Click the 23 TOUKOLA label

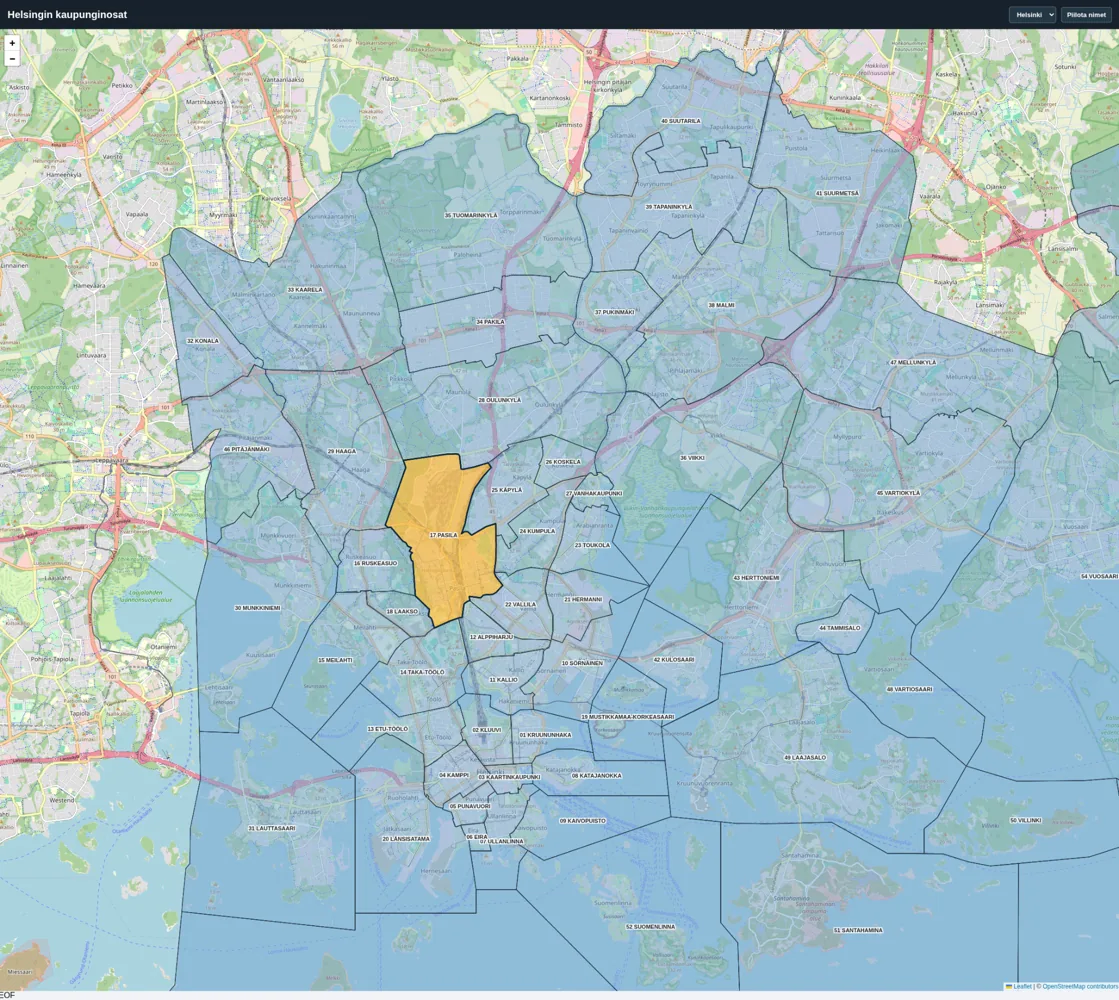click(592, 545)
